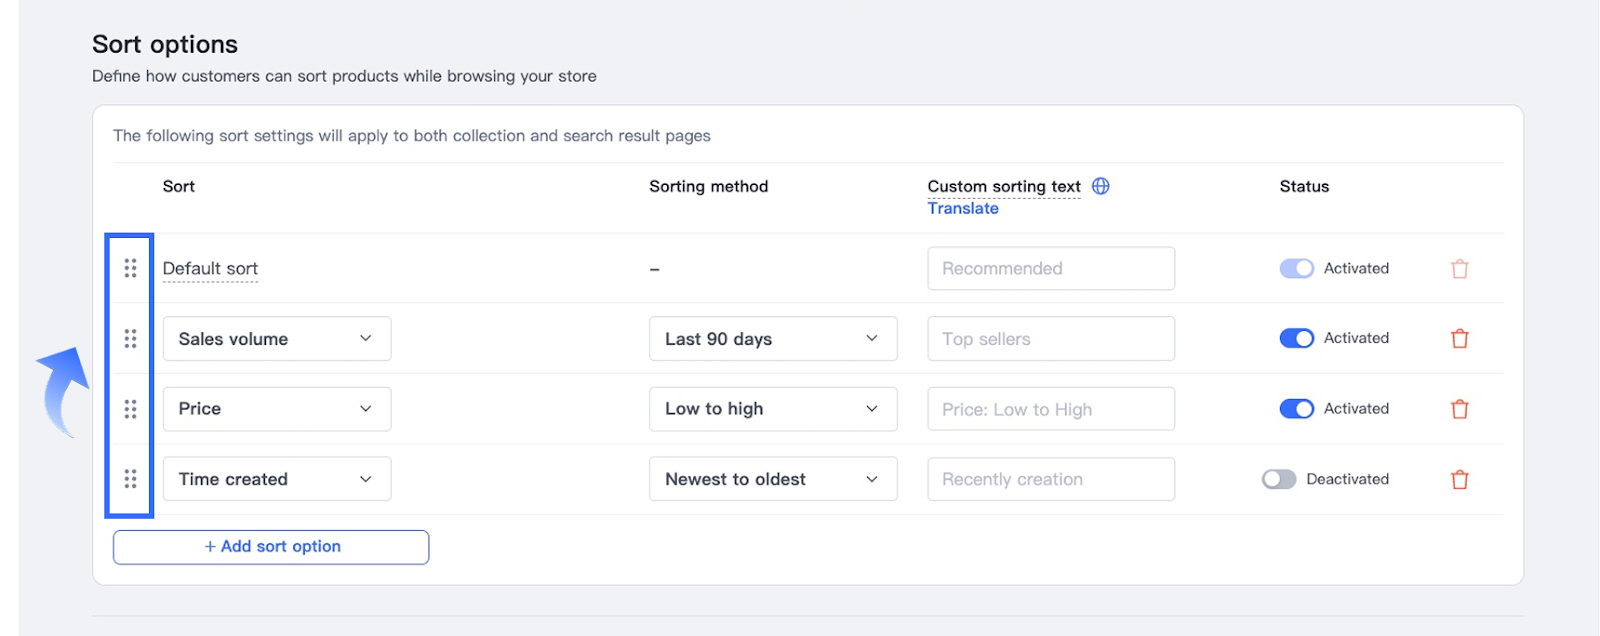Open the Newest to oldest dropdown
The image size is (1600, 636).
pyautogui.click(x=772, y=479)
